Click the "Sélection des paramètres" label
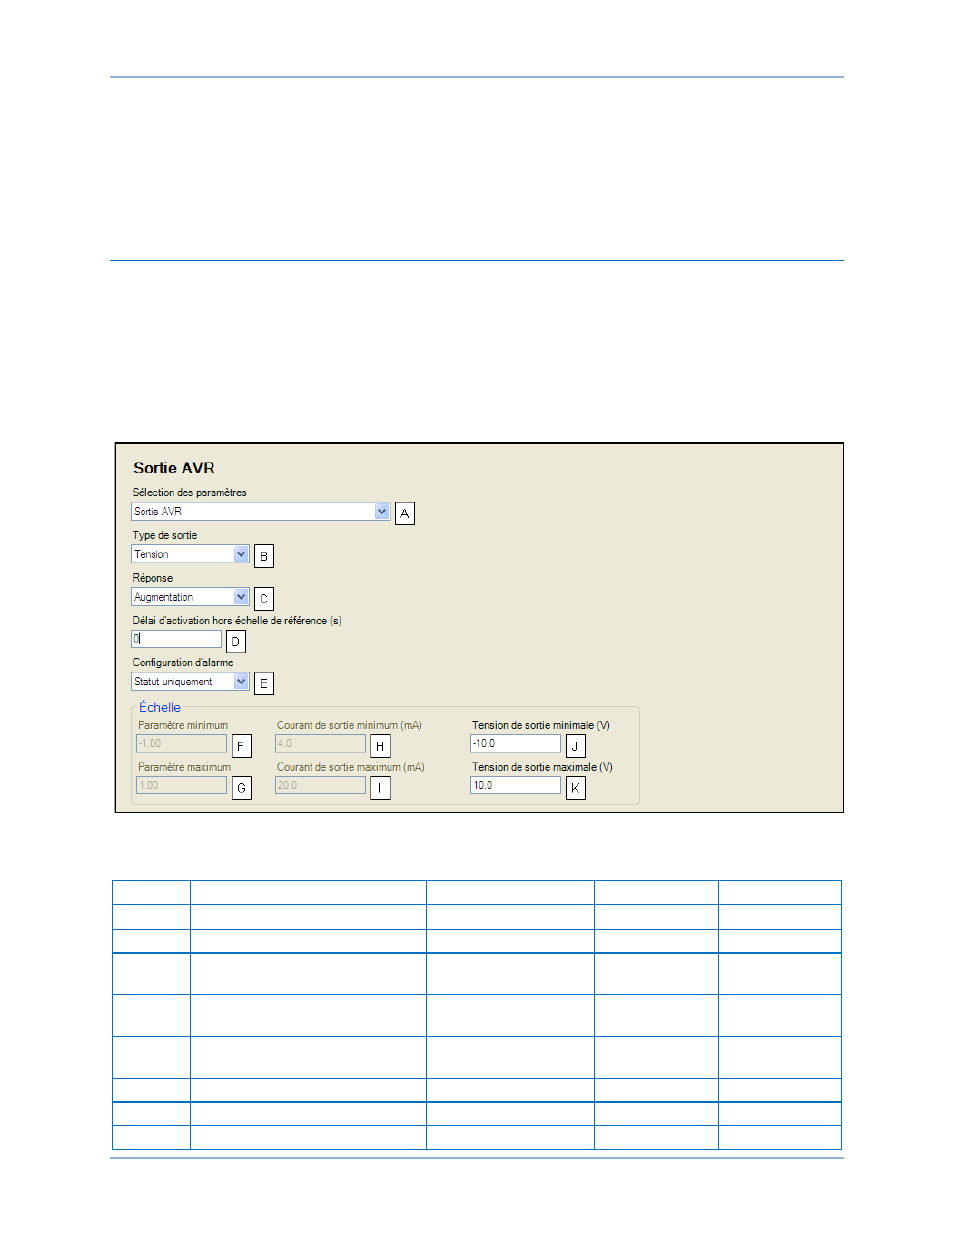Image resolution: width=954 pixels, height=1235 pixels. (x=189, y=492)
